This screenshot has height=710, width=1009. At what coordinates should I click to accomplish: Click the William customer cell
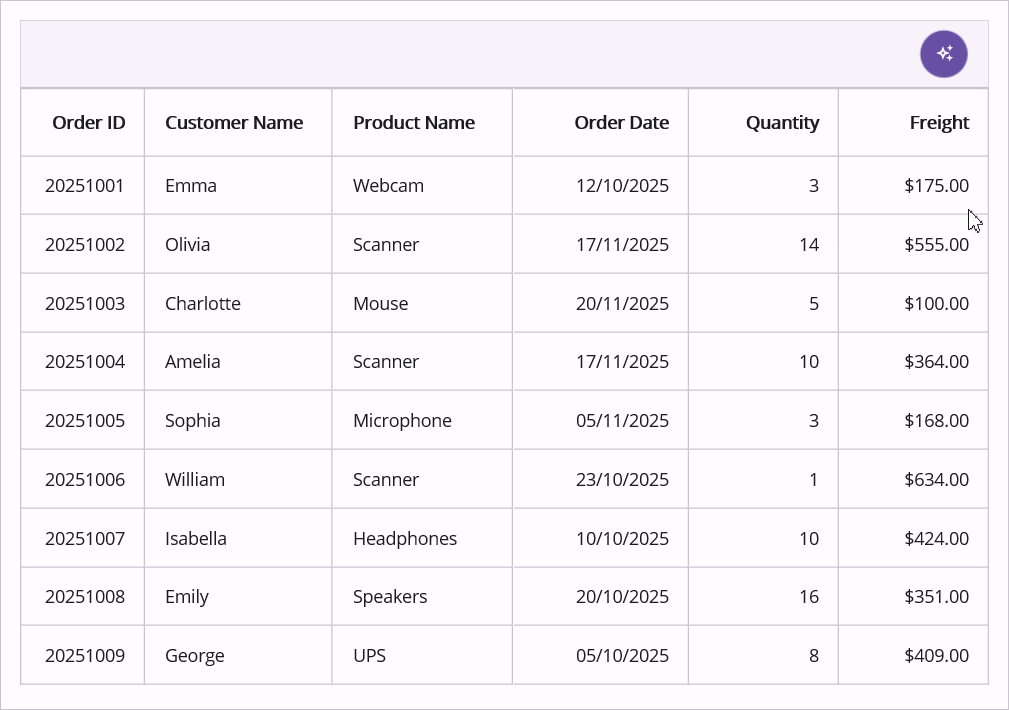point(195,480)
